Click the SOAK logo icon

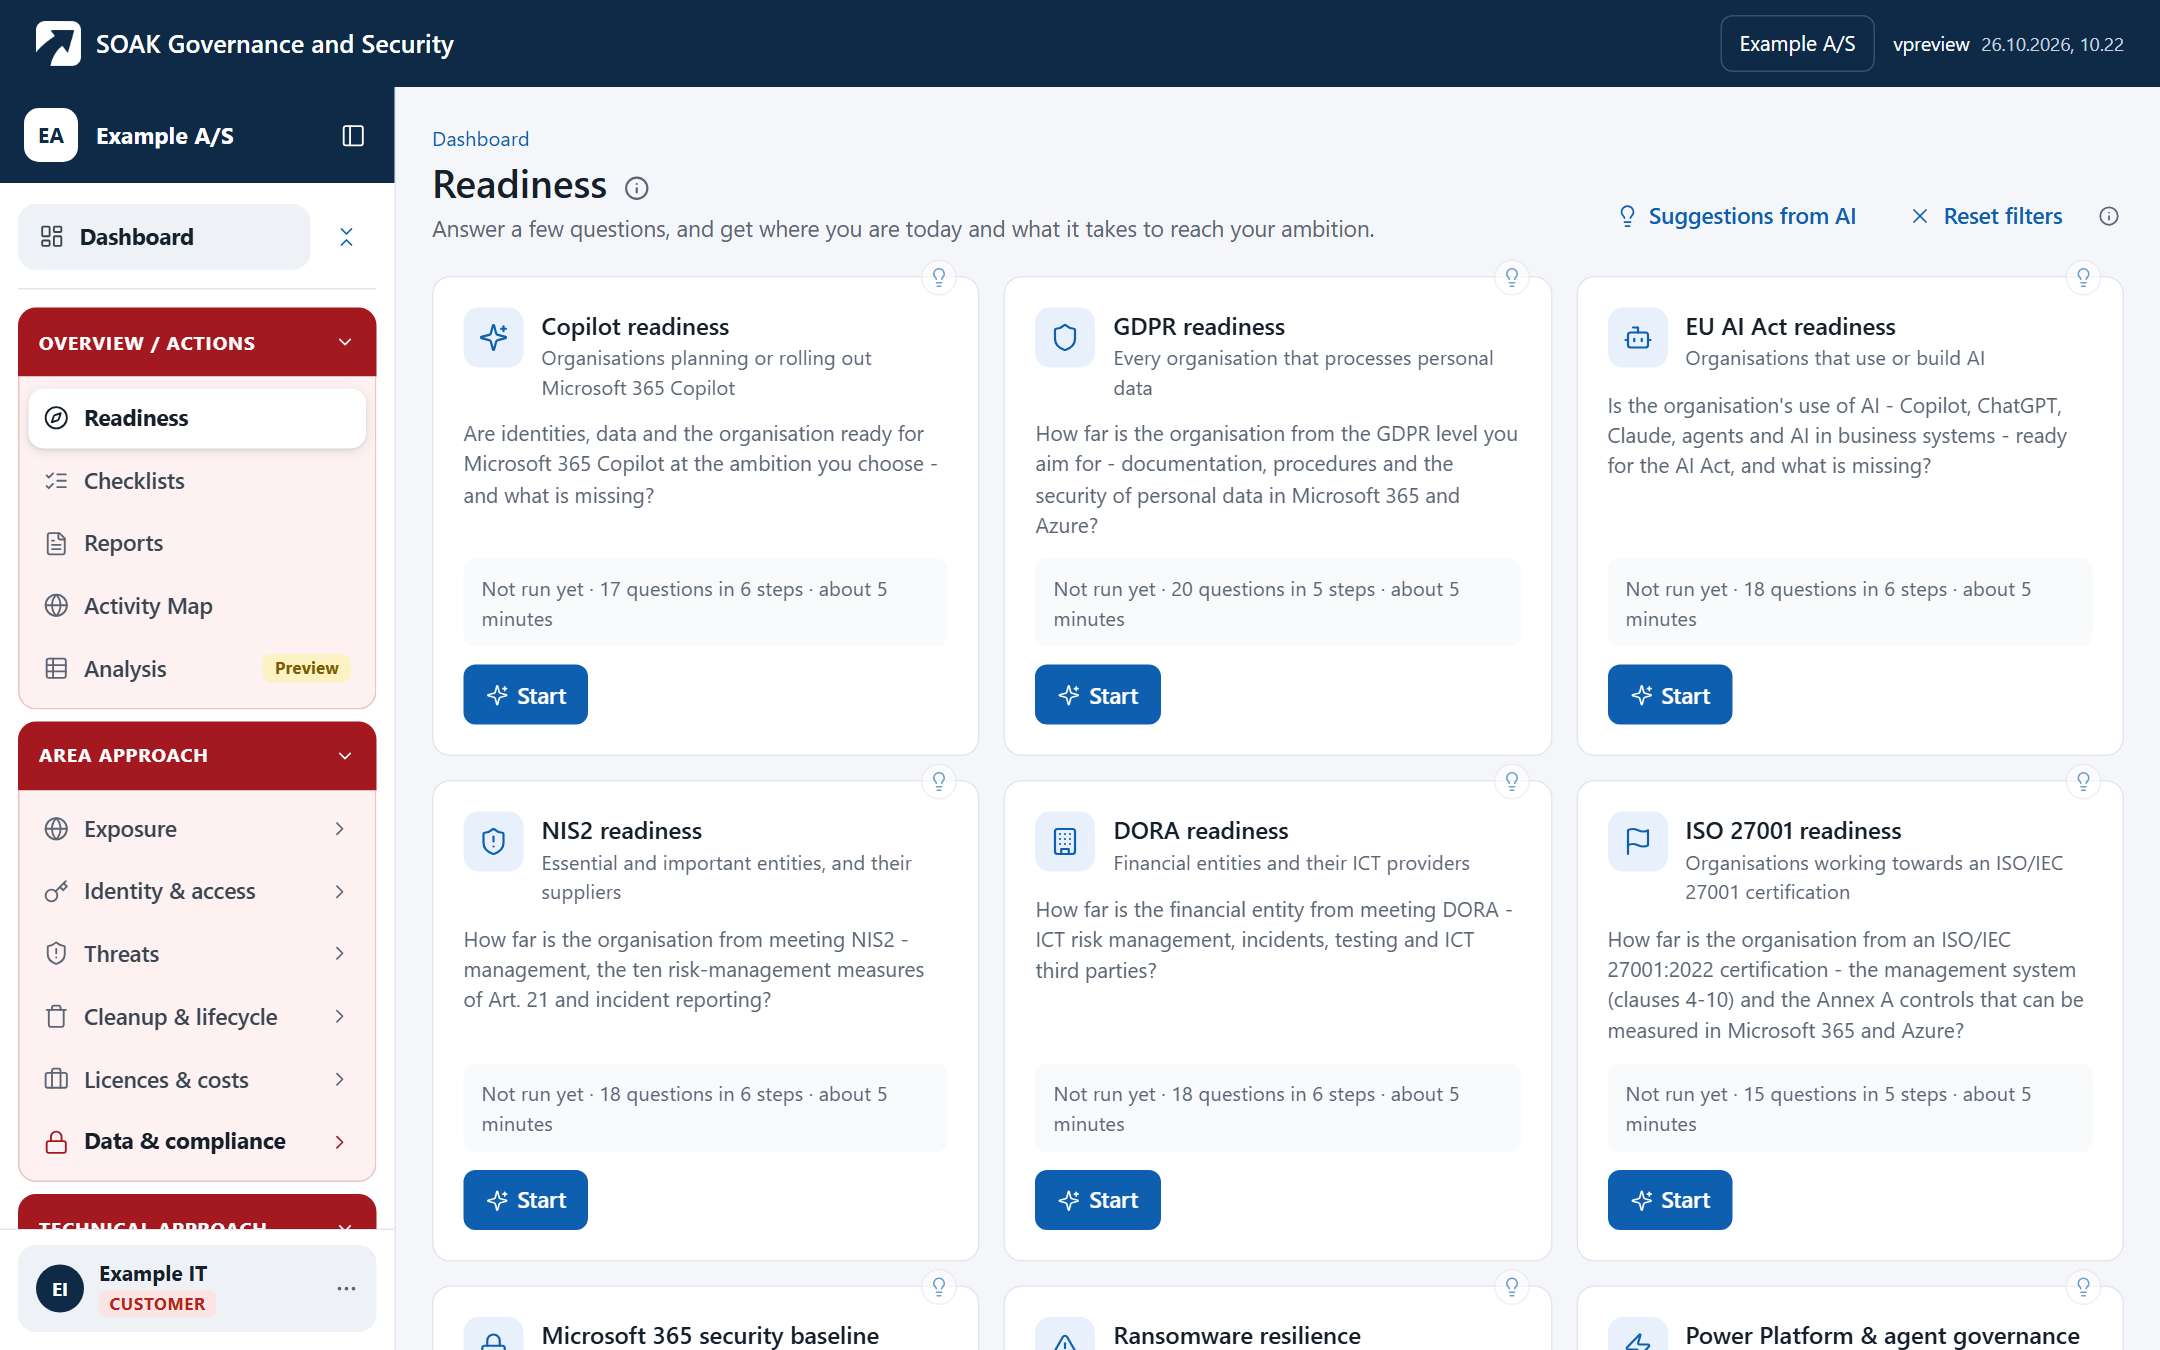click(58, 44)
